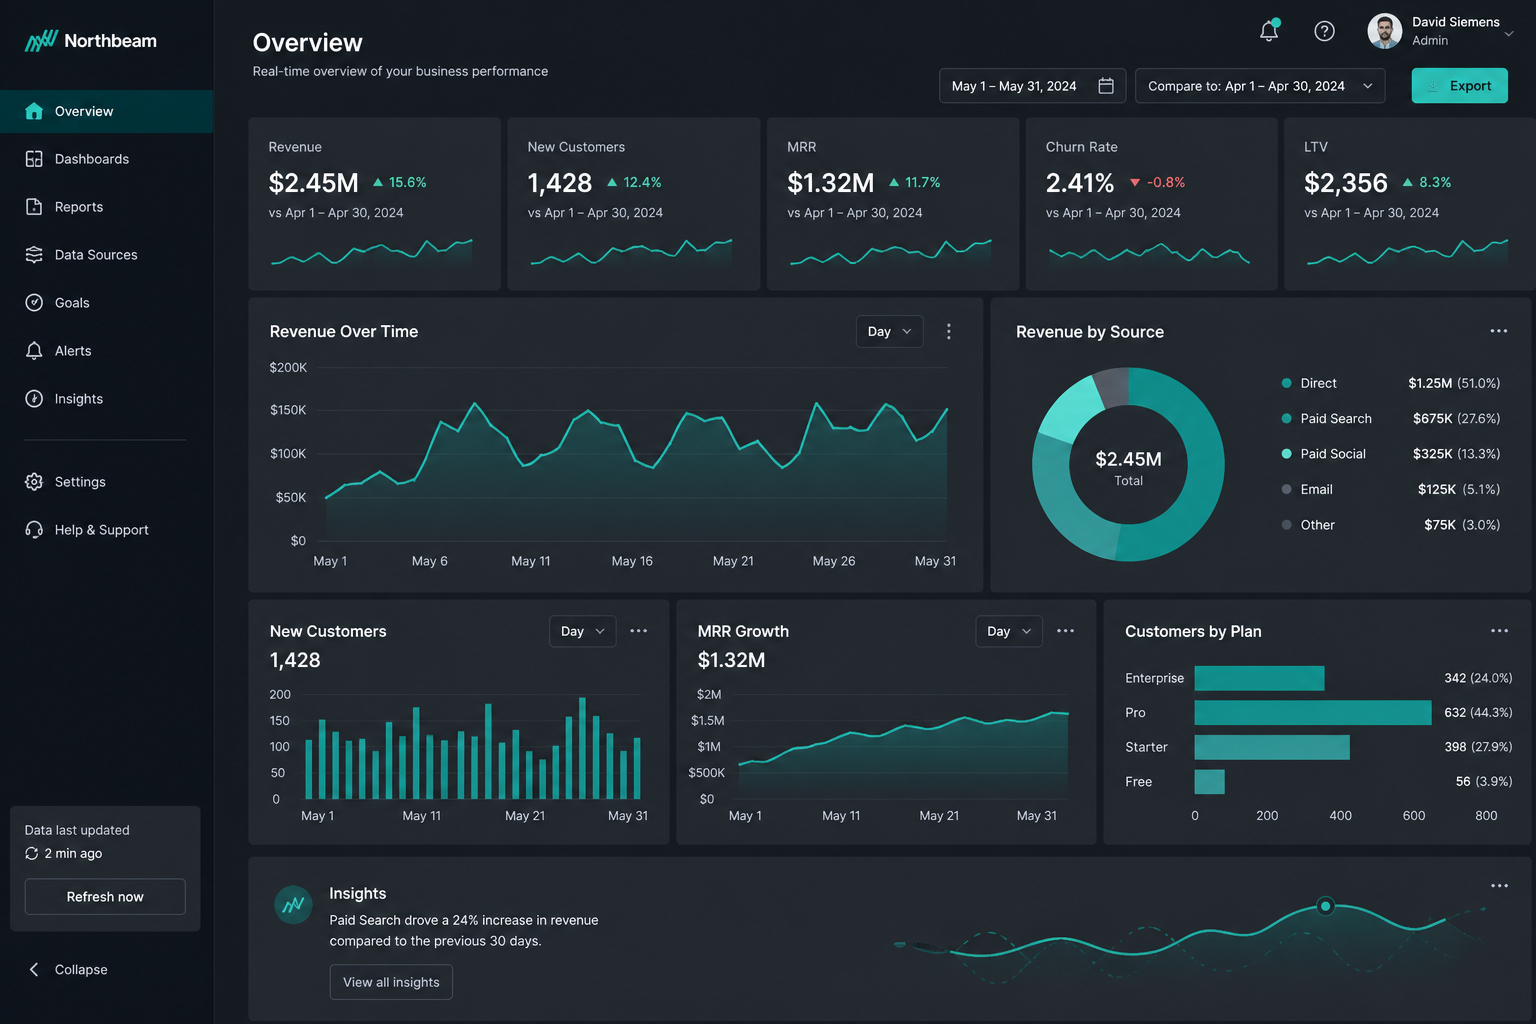Viewport: 1536px width, 1024px height.
Task: Collapse the sidebar via Collapse label
Action: click(81, 970)
